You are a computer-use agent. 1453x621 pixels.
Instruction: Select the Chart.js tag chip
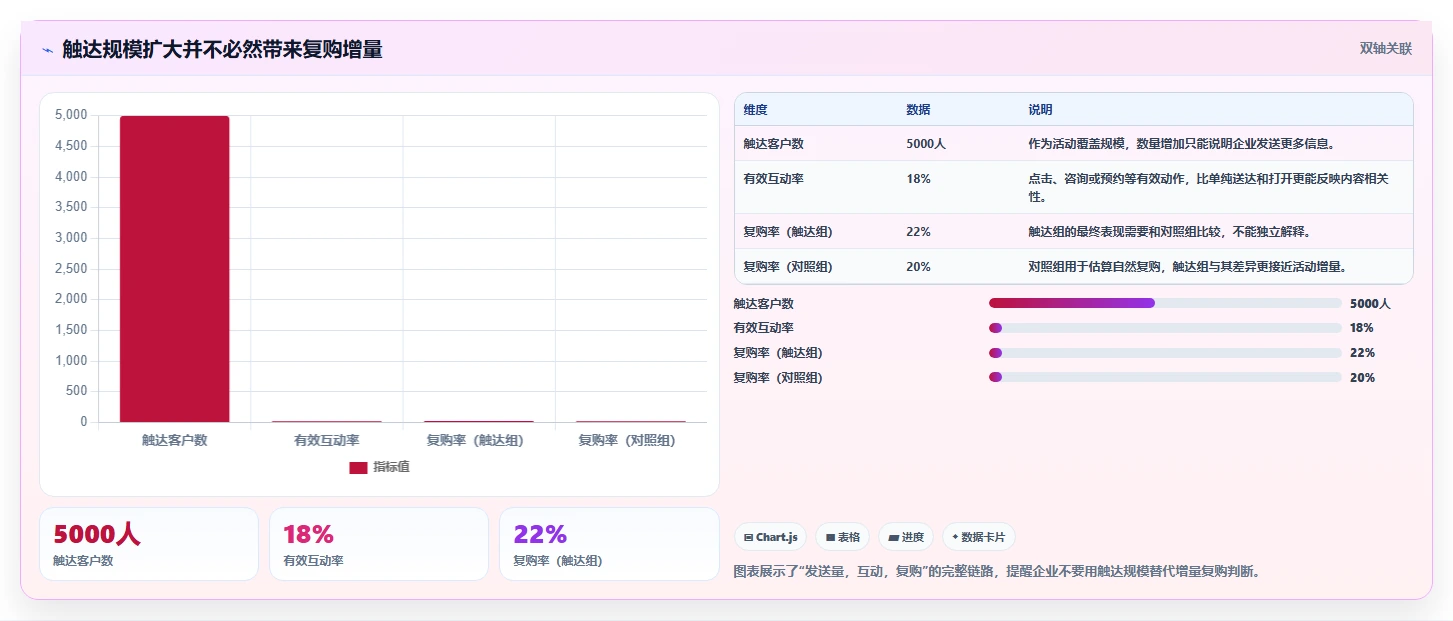770,537
